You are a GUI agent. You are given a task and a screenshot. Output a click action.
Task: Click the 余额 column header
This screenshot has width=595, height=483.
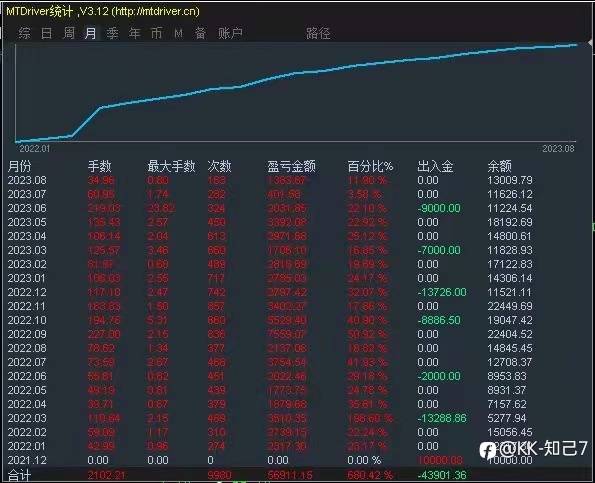point(499,166)
